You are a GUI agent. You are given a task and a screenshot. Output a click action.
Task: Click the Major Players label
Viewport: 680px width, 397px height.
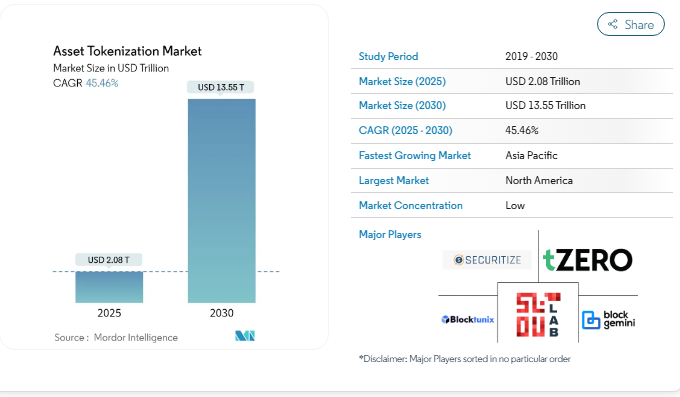coord(390,234)
